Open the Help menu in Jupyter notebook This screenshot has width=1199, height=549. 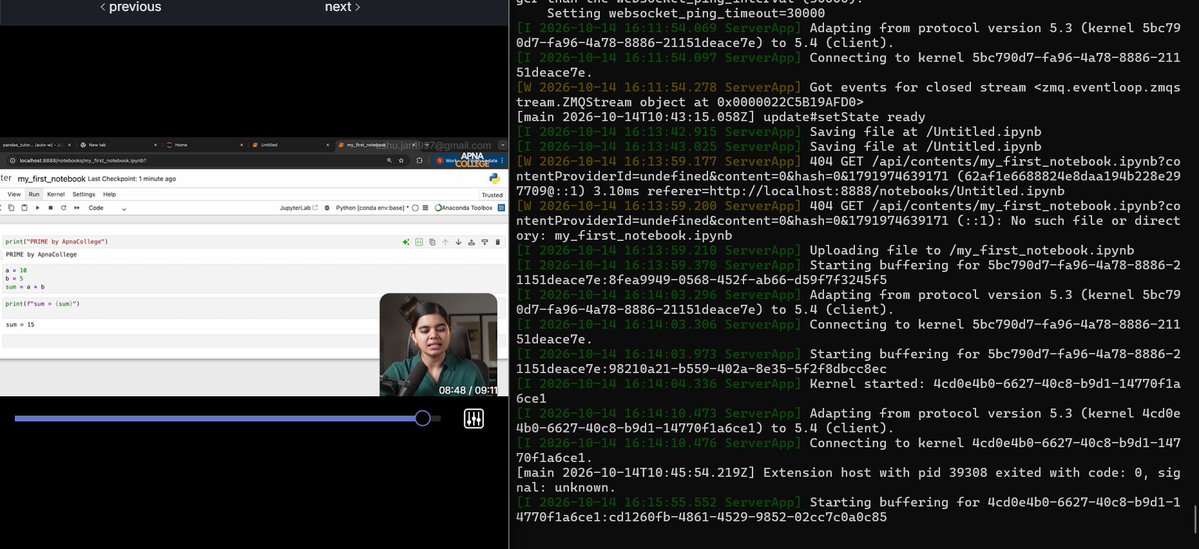click(109, 194)
